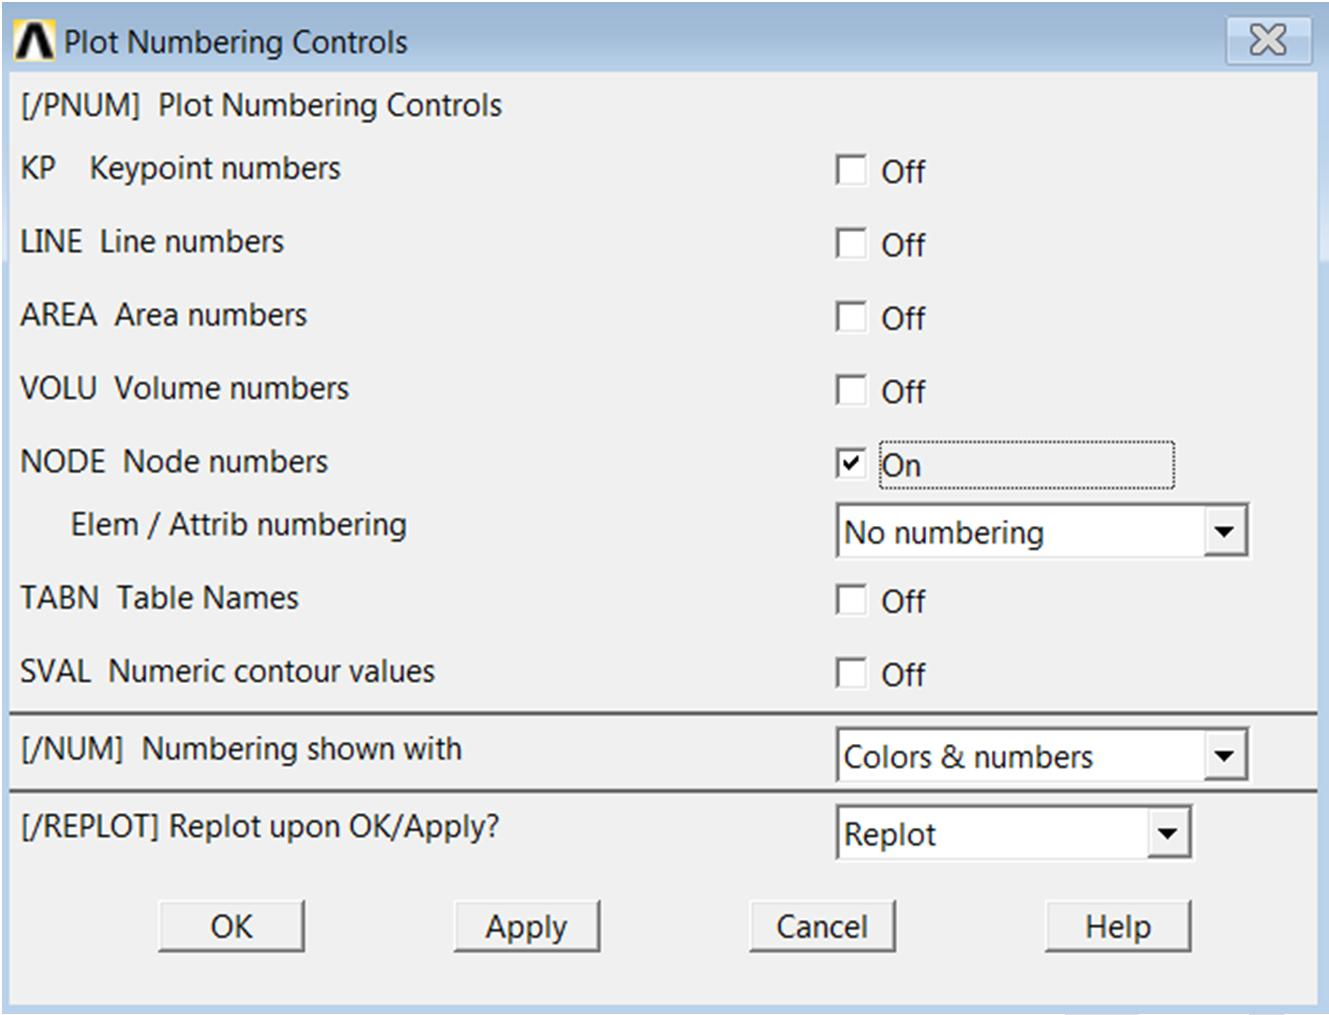Enable the Table Names checkbox

coord(851,600)
